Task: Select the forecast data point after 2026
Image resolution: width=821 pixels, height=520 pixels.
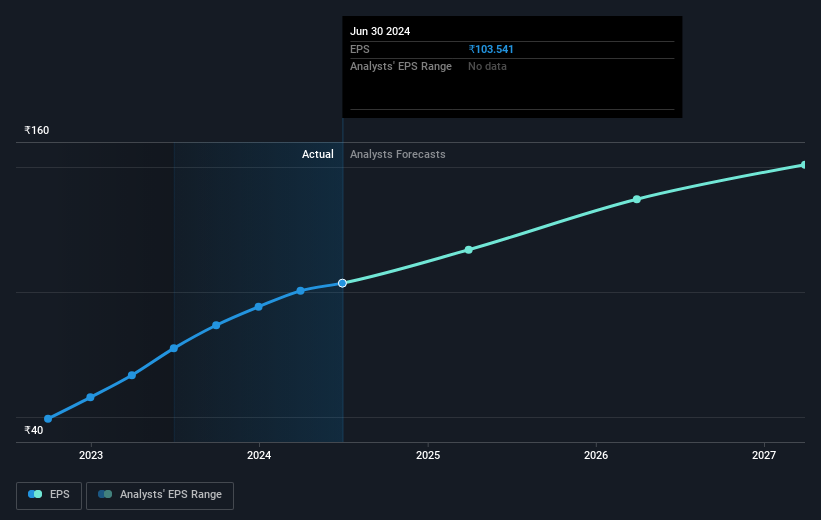Action: pyautogui.click(x=637, y=199)
